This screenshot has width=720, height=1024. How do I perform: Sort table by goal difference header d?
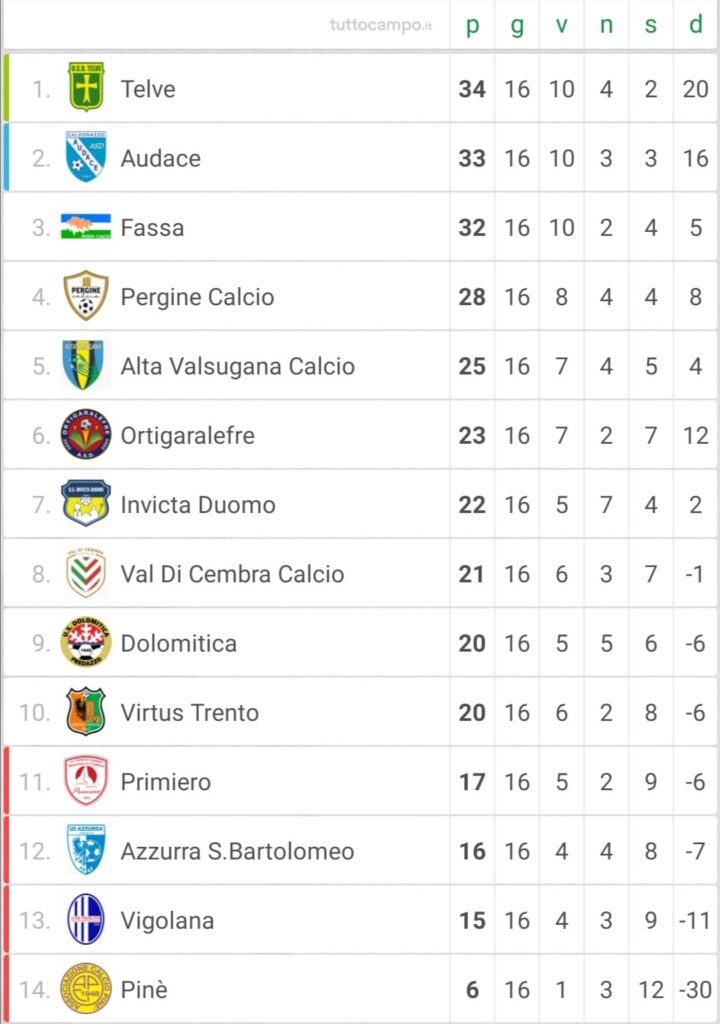(x=696, y=24)
